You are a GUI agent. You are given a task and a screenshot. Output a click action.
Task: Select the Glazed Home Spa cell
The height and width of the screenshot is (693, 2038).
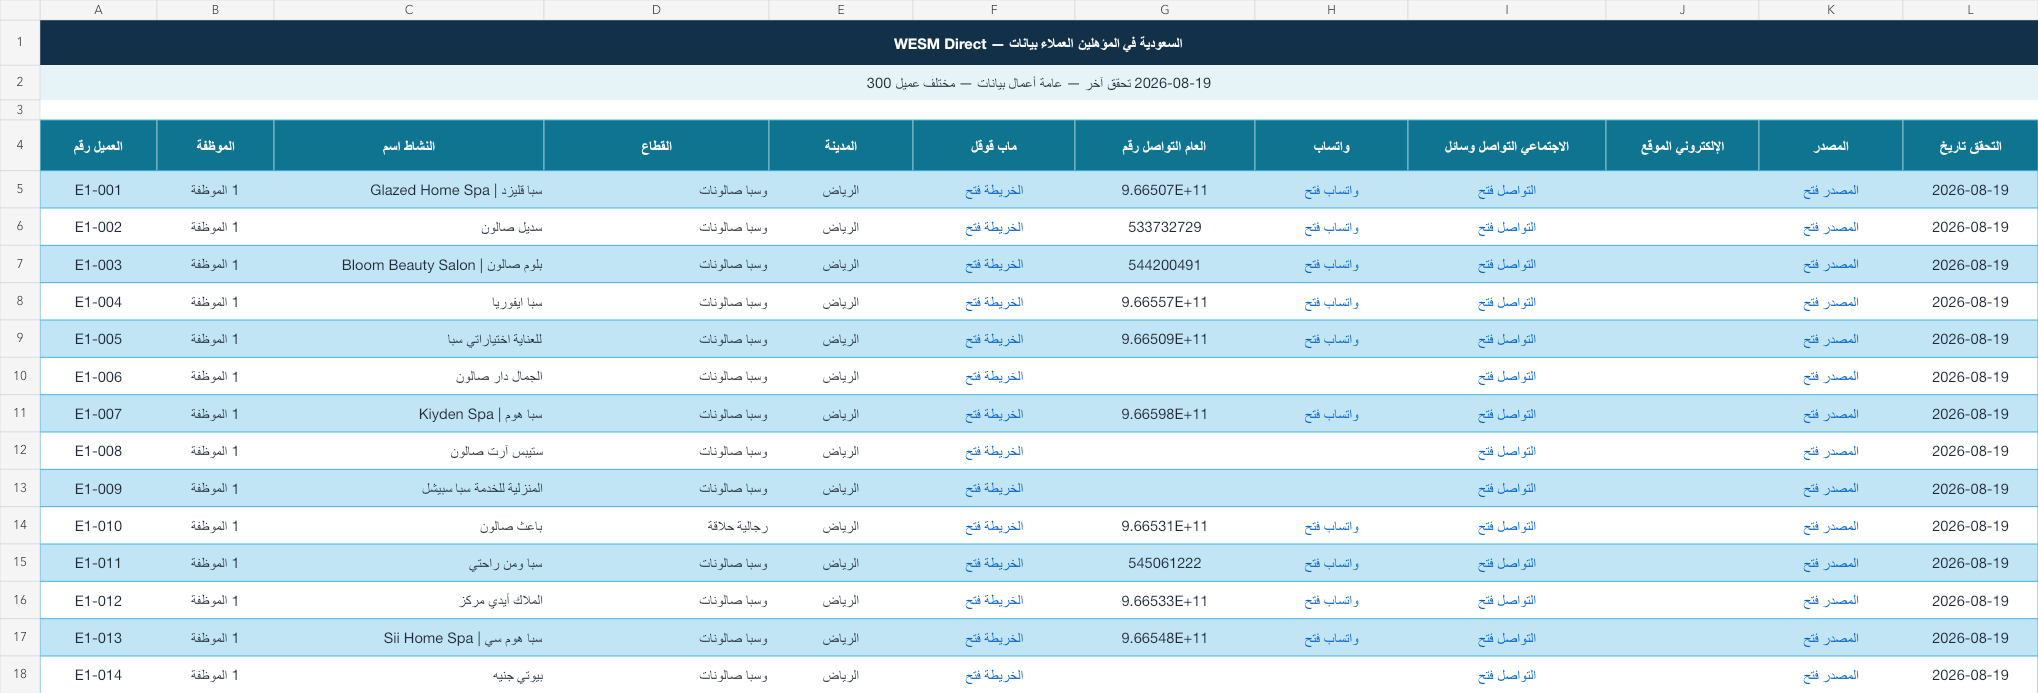[x=409, y=190]
